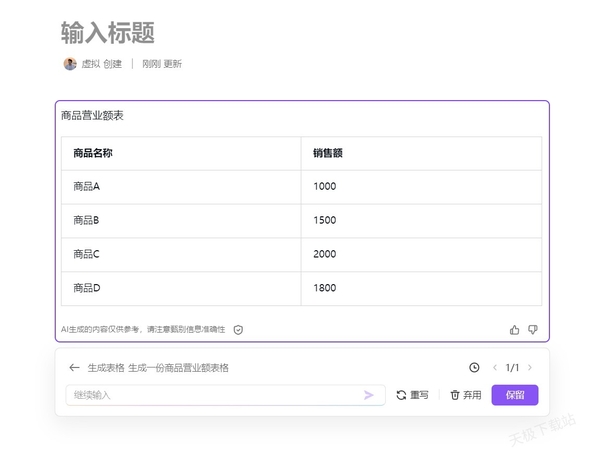600x454 pixels.
Task: Click the thumbs down feedback icon
Action: tap(533, 329)
